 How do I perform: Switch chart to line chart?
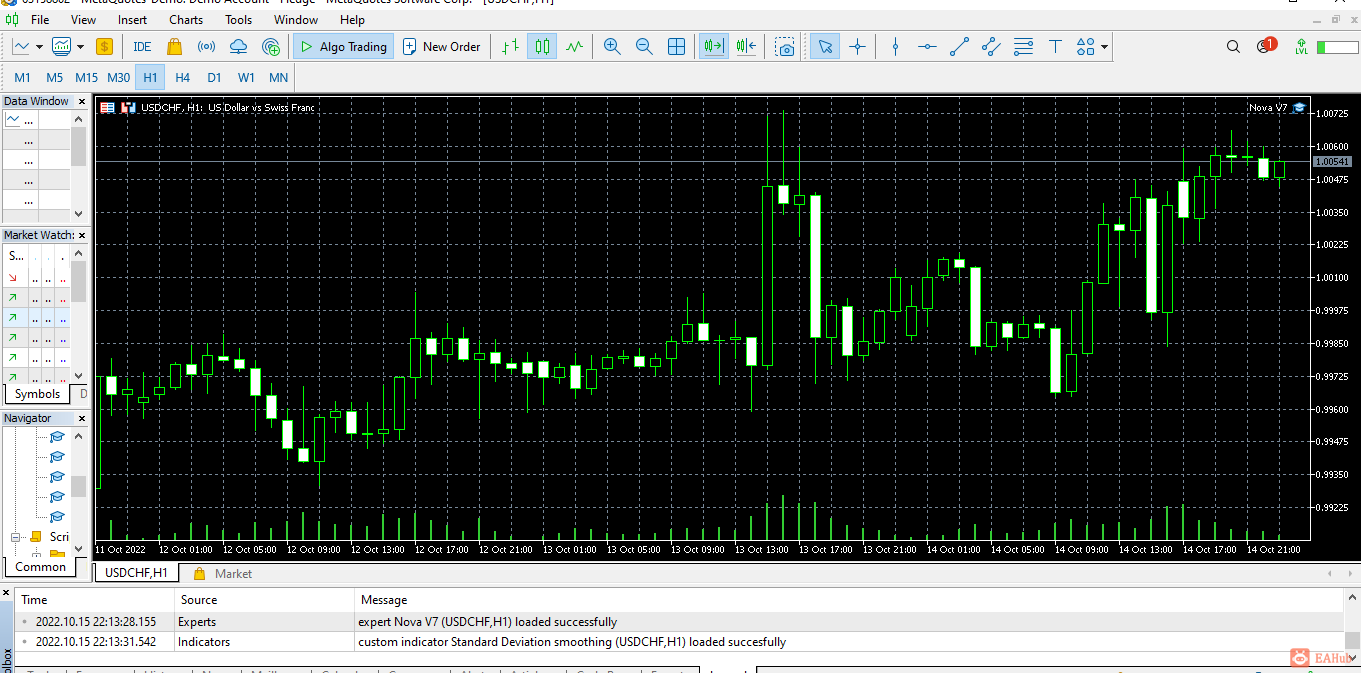pyautogui.click(x=574, y=46)
